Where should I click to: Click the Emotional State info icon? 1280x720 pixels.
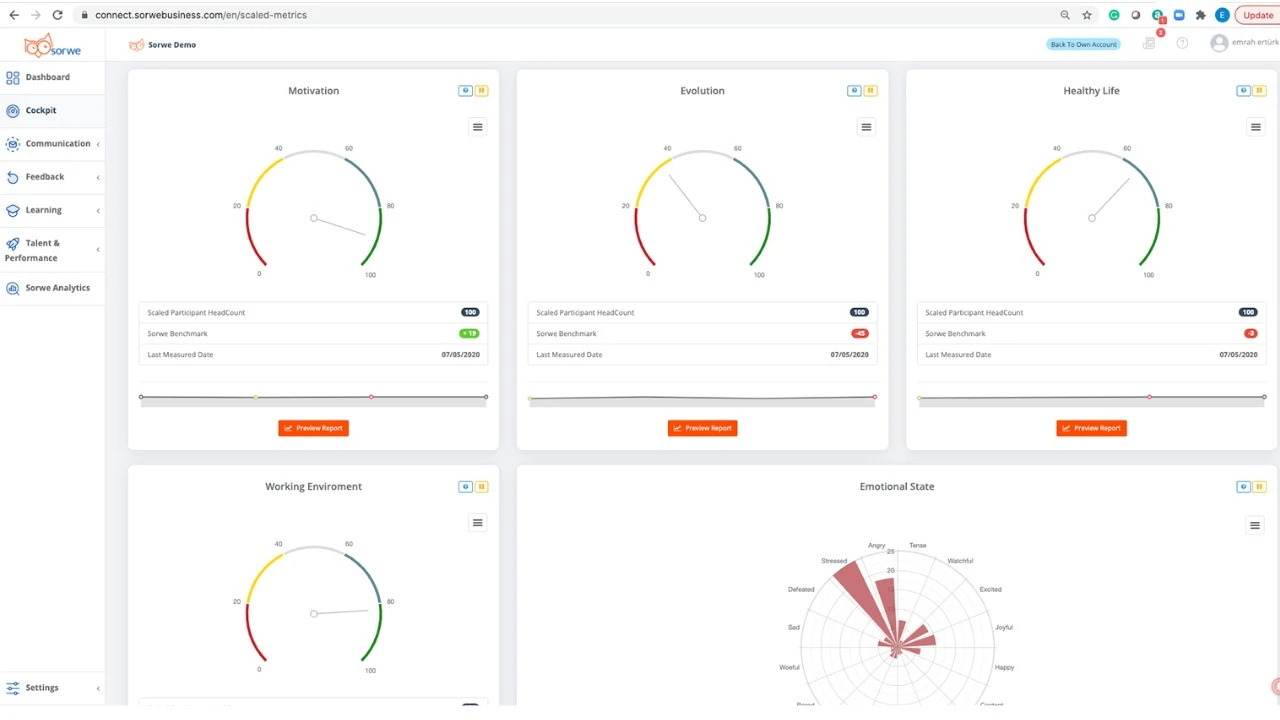click(x=1244, y=487)
